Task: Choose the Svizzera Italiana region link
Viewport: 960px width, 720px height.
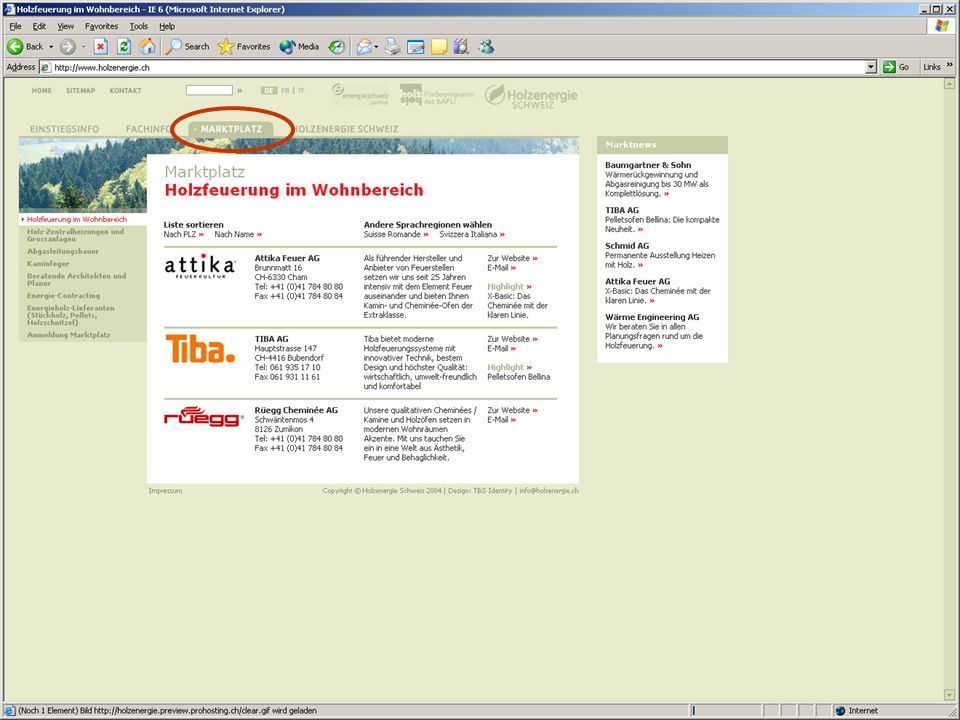Action: point(472,234)
